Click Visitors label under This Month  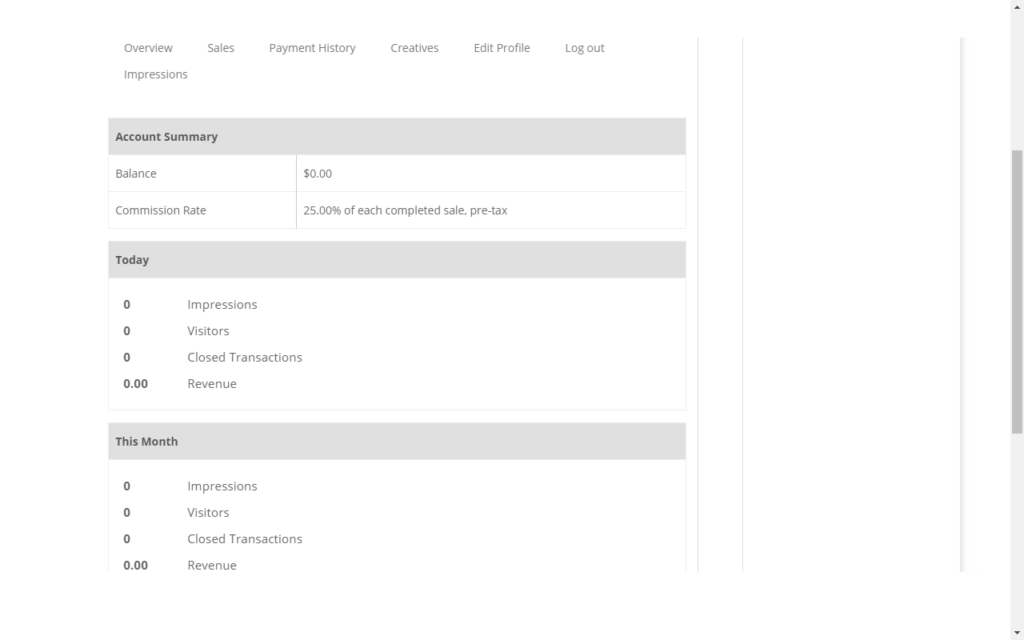[x=208, y=513]
